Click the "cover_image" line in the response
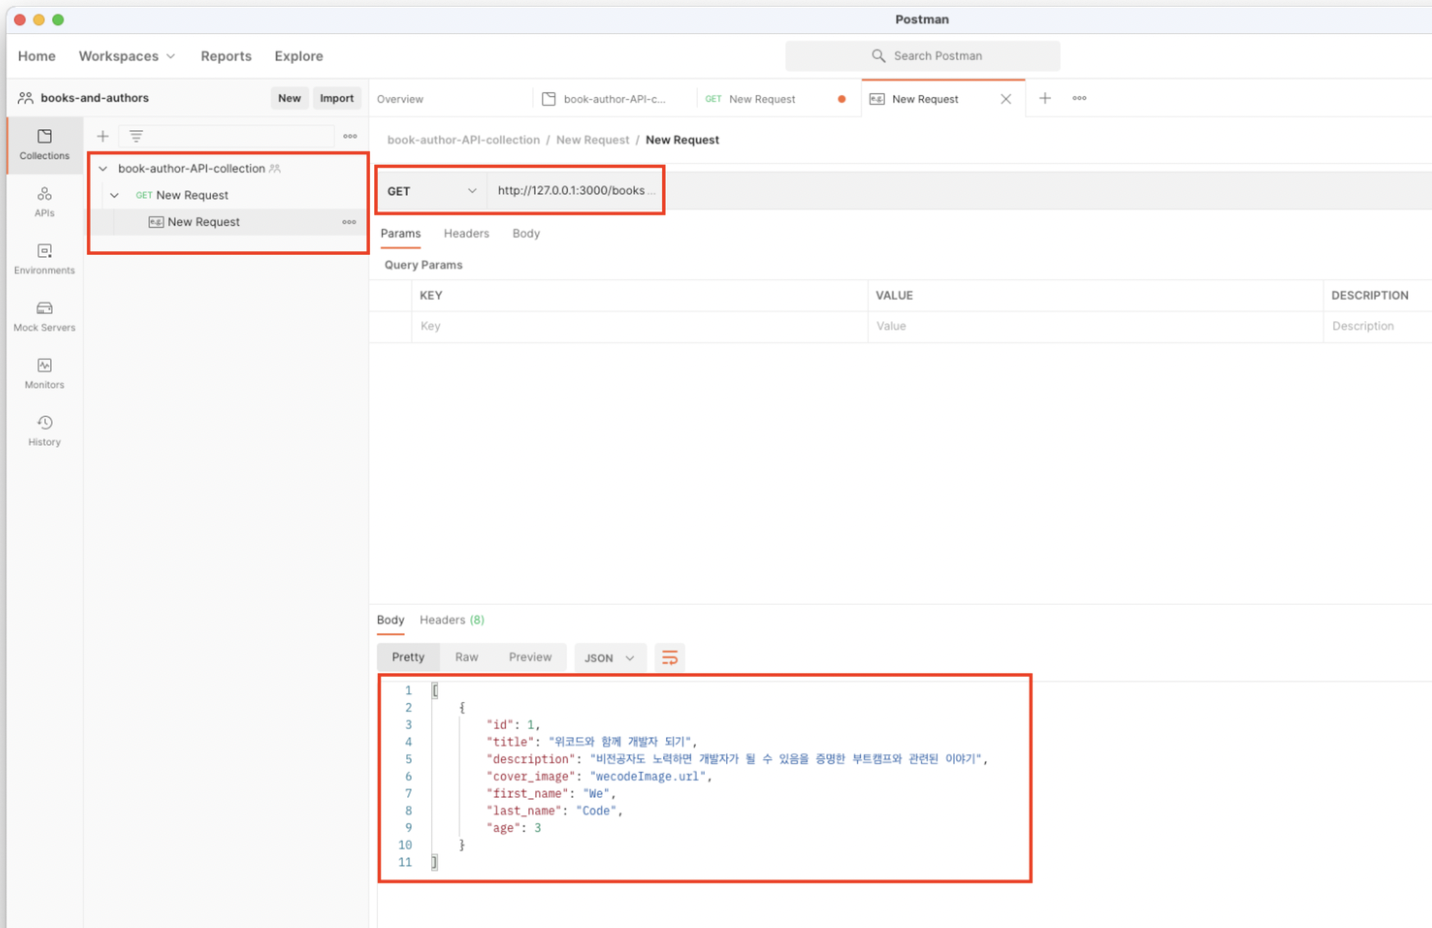This screenshot has width=1432, height=928. pyautogui.click(x=599, y=776)
